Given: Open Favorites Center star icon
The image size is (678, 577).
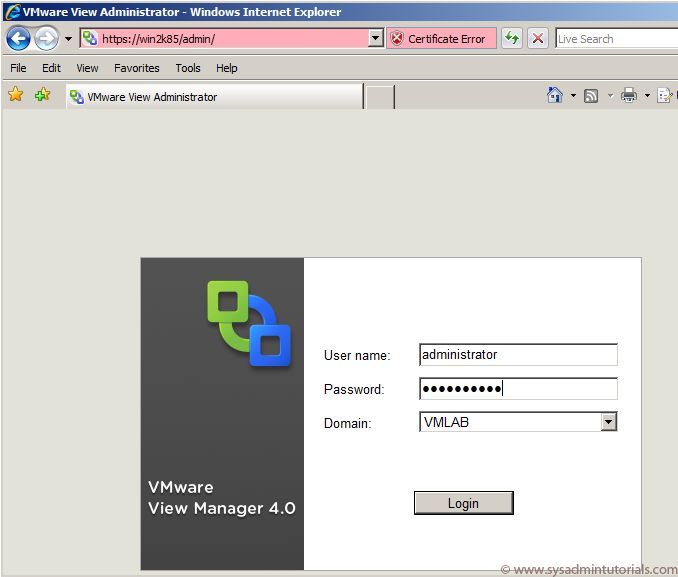Looking at the screenshot, I should pos(16,94).
